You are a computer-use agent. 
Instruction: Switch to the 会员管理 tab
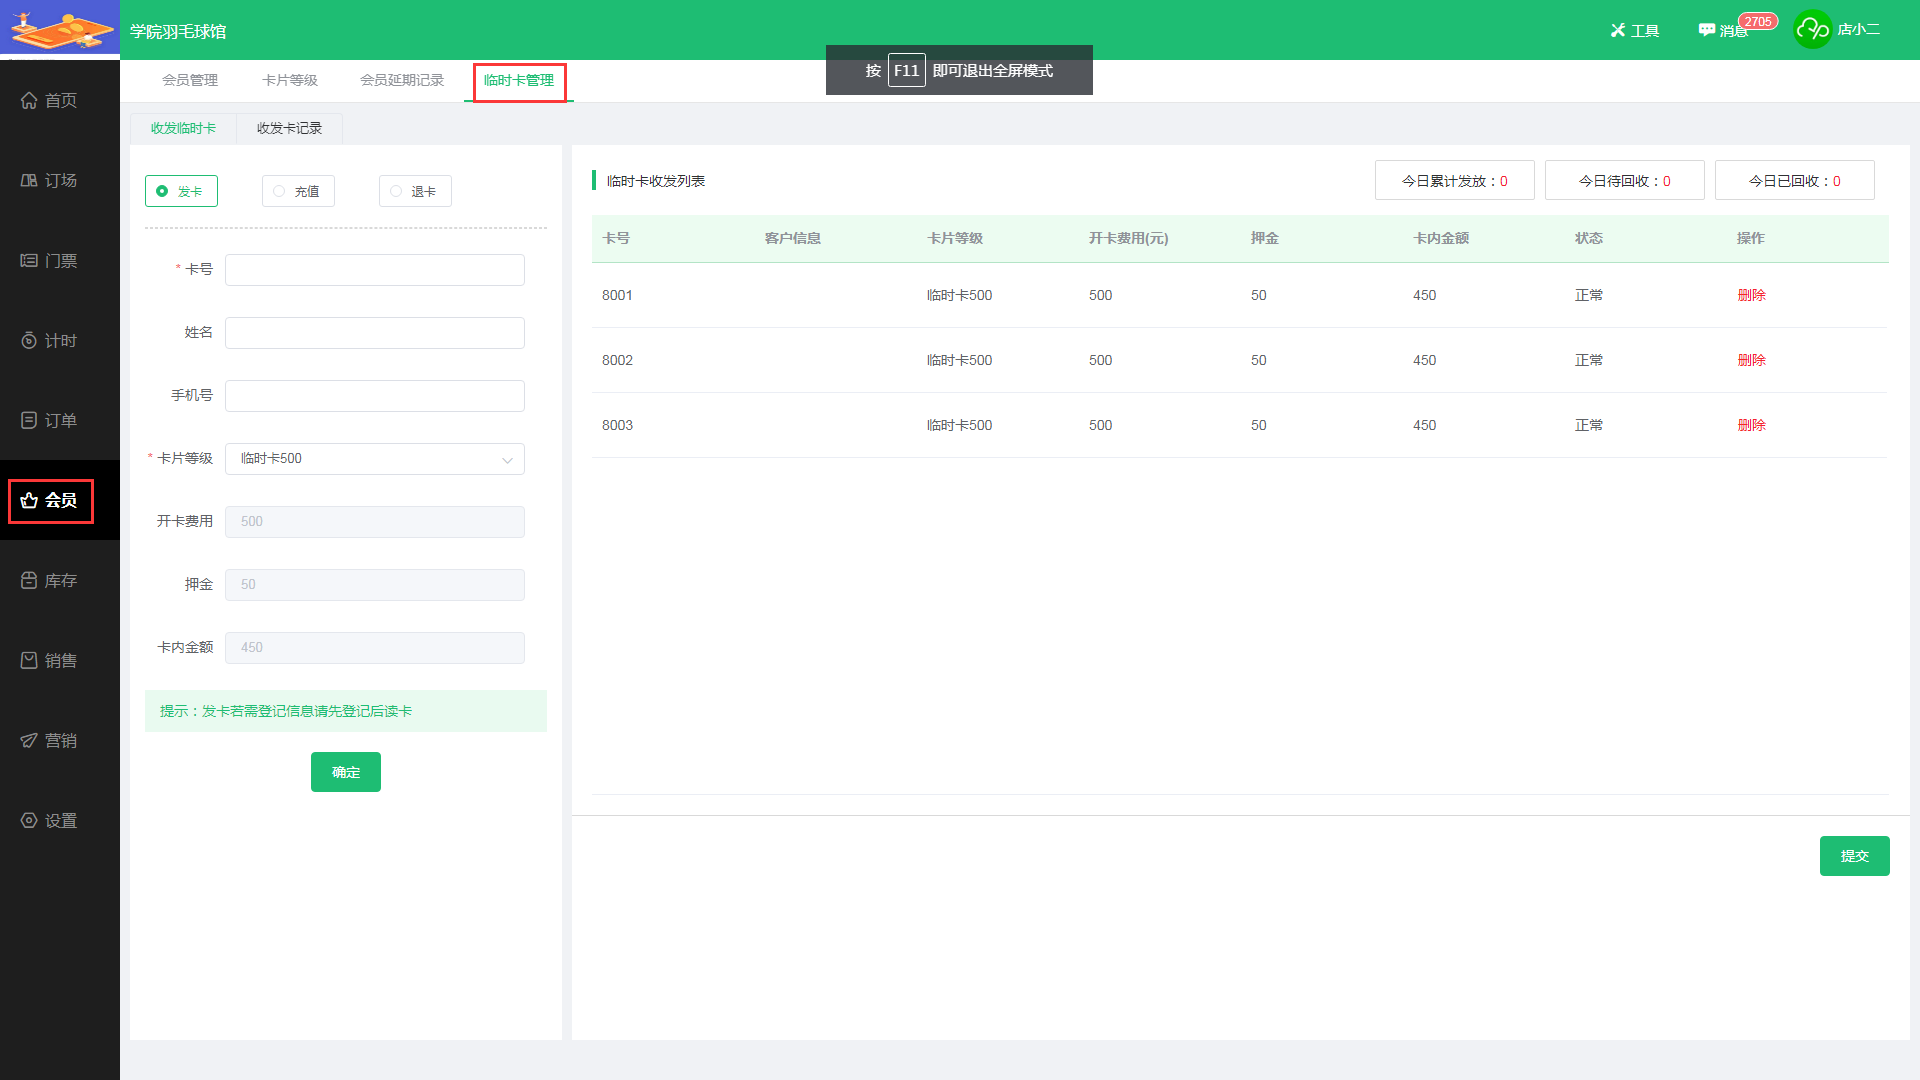(x=190, y=80)
